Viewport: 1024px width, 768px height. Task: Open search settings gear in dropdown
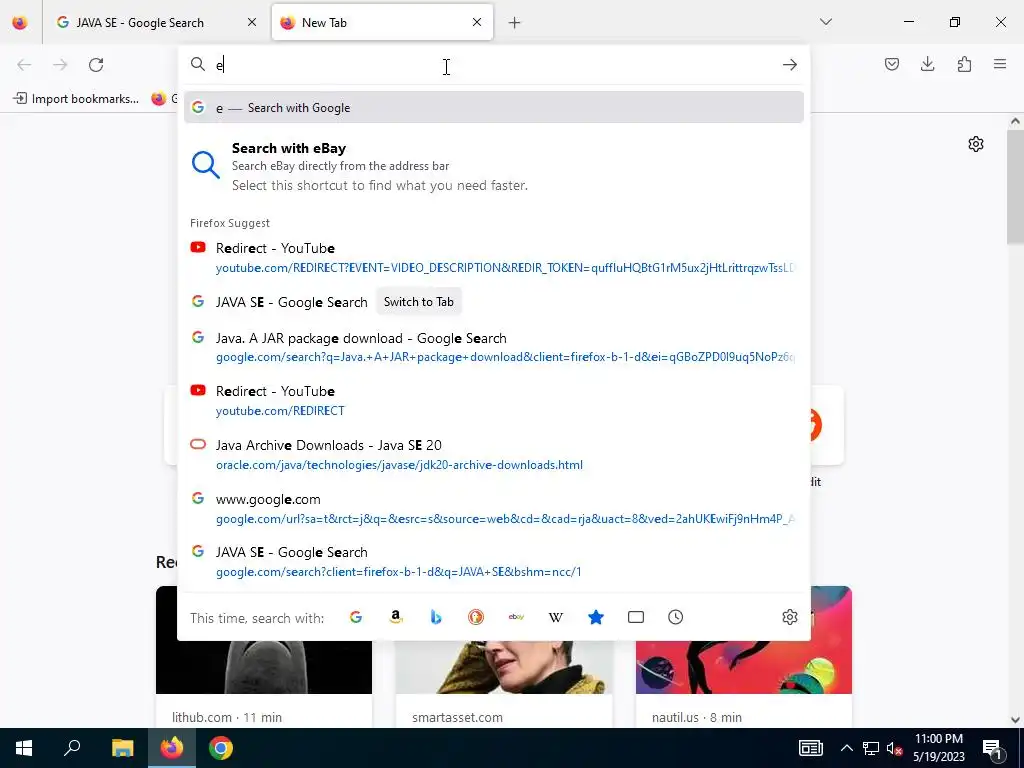790,617
